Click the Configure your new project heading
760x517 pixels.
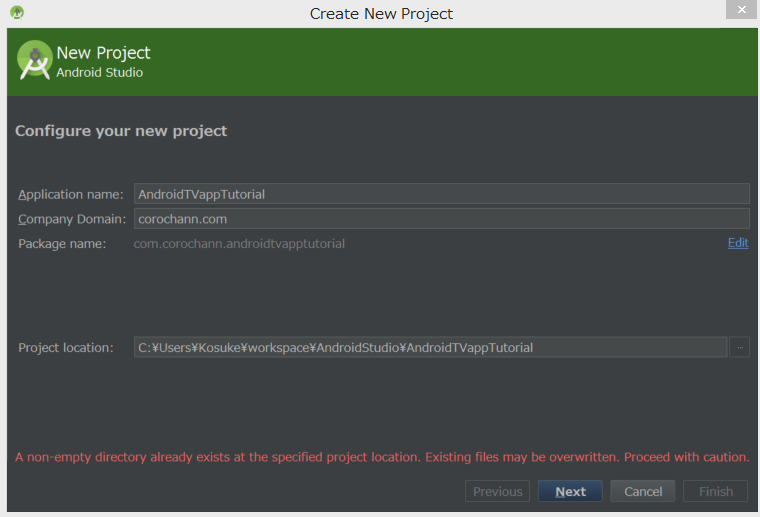click(121, 131)
